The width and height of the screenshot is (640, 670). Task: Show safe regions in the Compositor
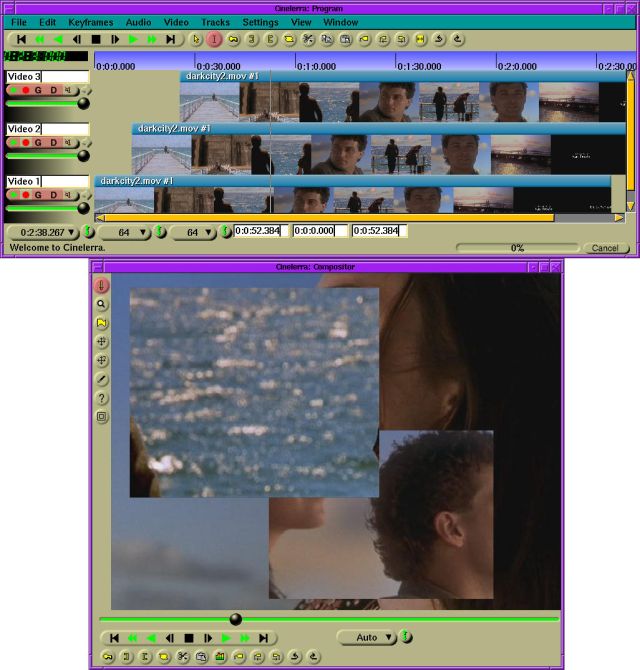tap(102, 417)
